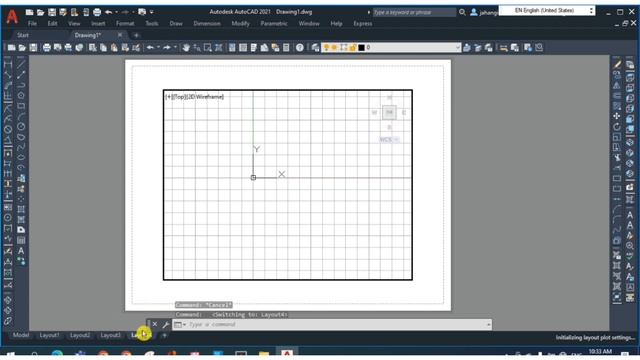Viewport: 640px width, 360px height.
Task: Expand Customize Quick Access toolbar arrow
Action: point(152,12)
